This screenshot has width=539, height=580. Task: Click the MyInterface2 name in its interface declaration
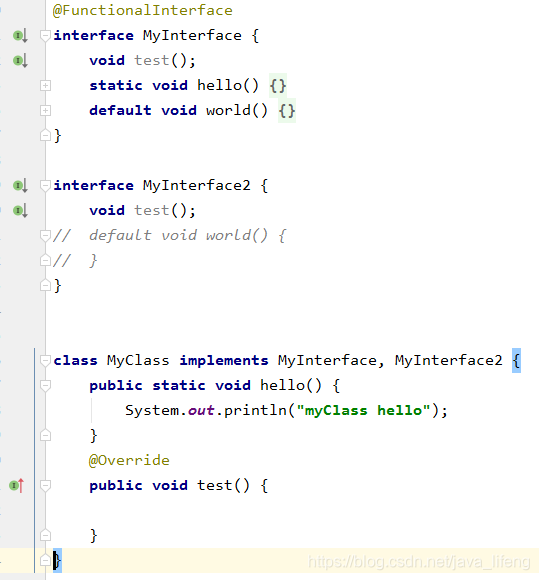click(x=197, y=186)
